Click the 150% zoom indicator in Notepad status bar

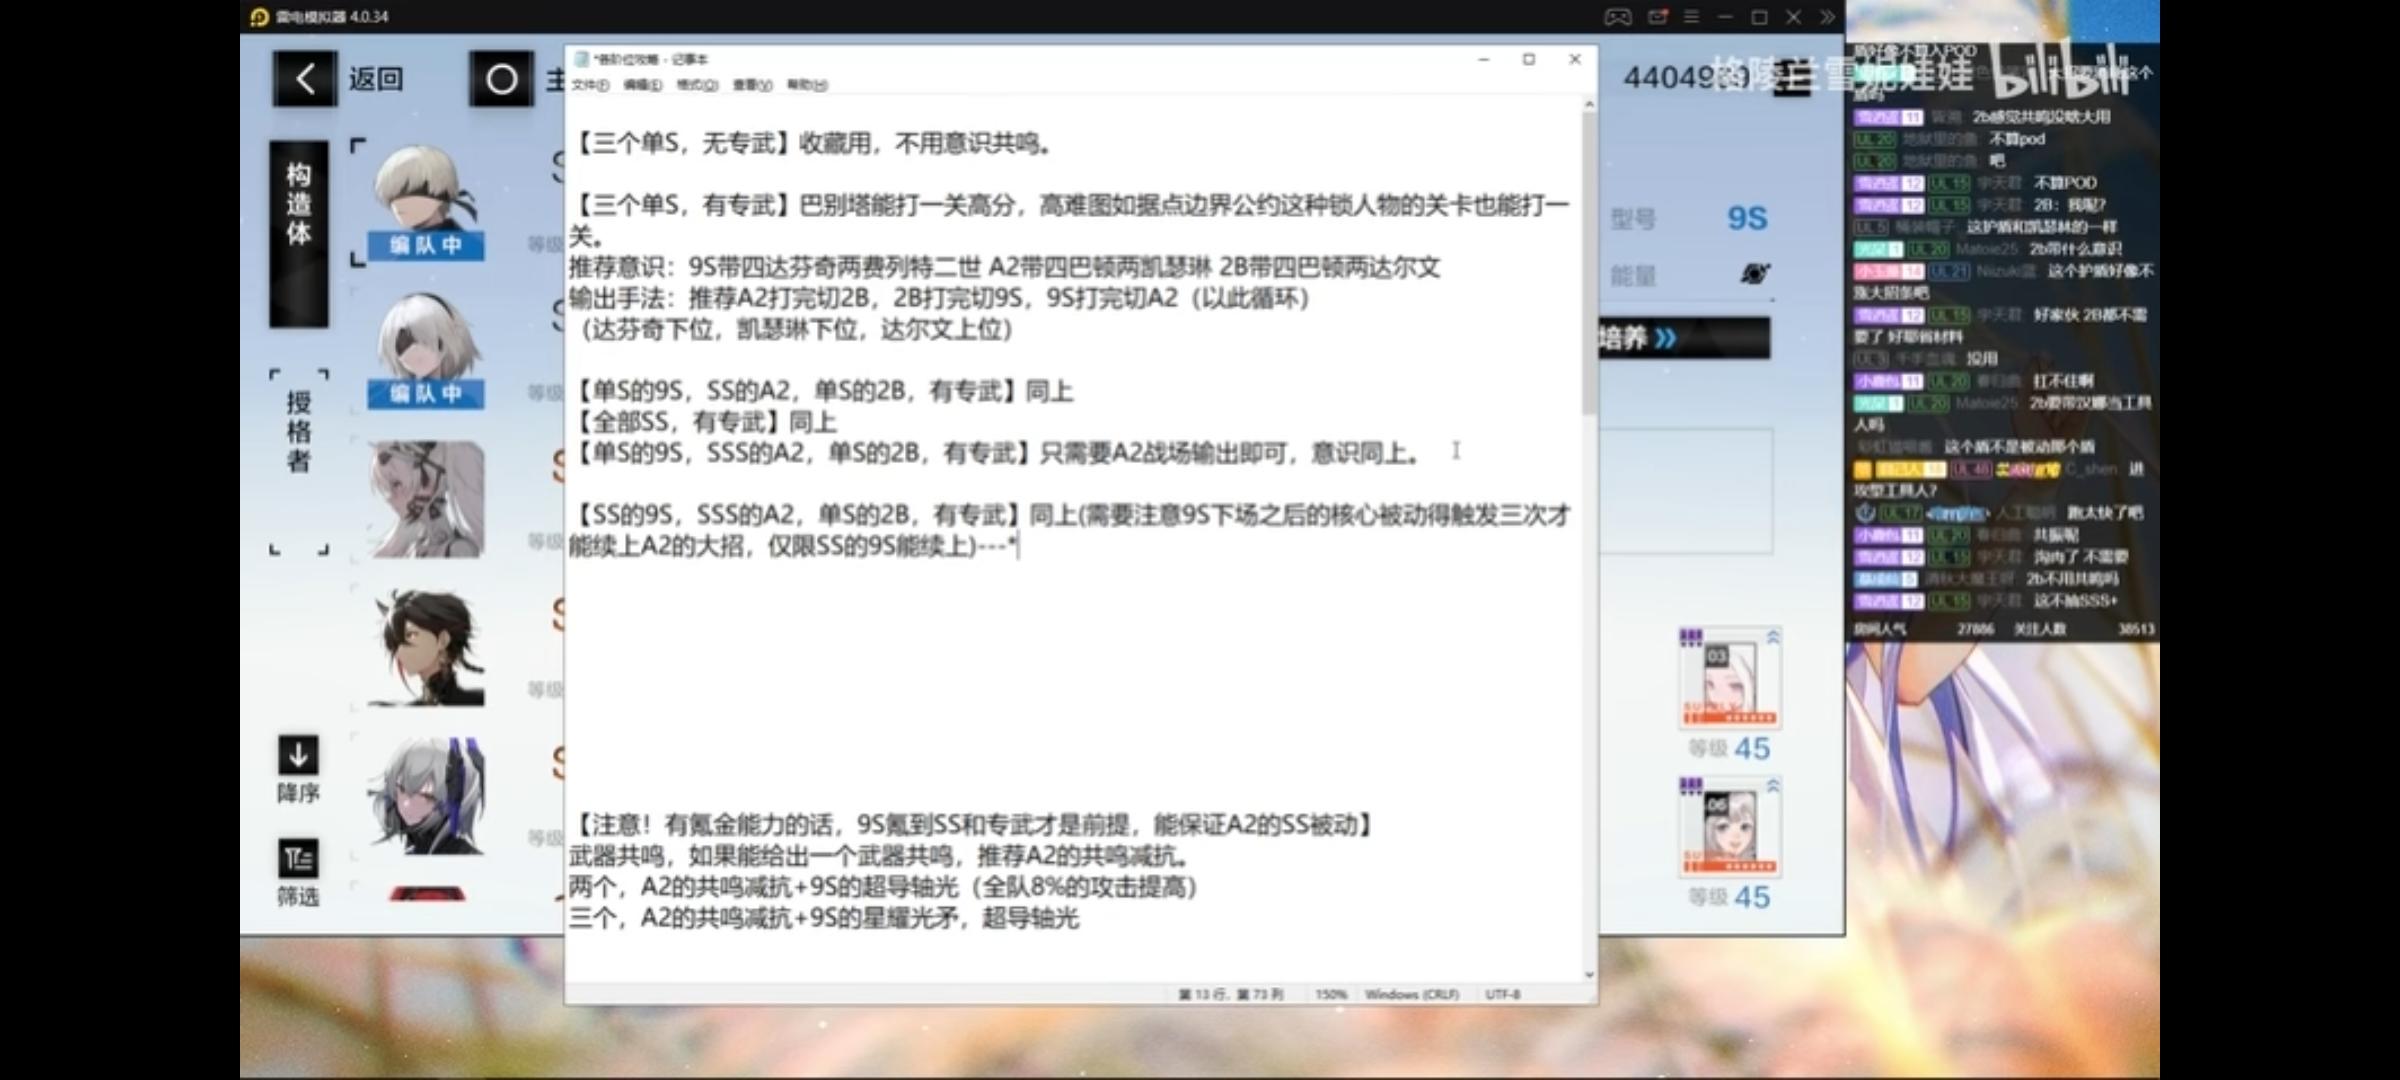tap(1330, 994)
